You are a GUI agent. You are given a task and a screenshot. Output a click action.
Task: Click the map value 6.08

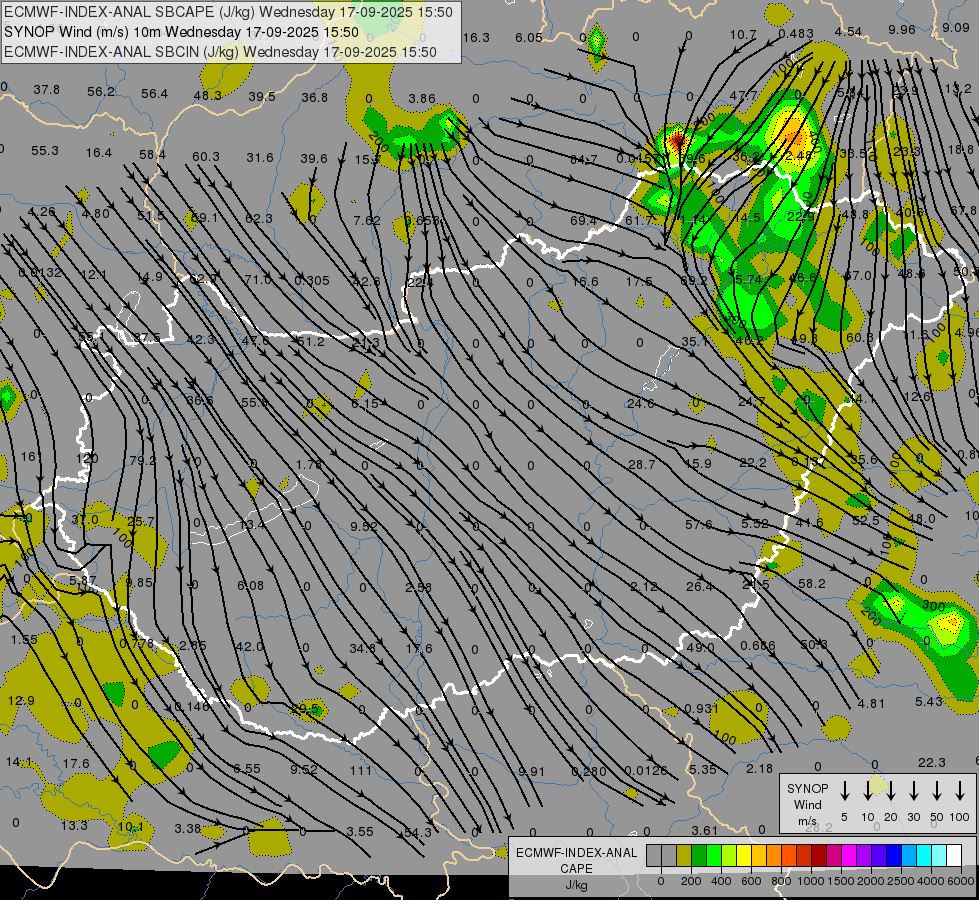[250, 585]
